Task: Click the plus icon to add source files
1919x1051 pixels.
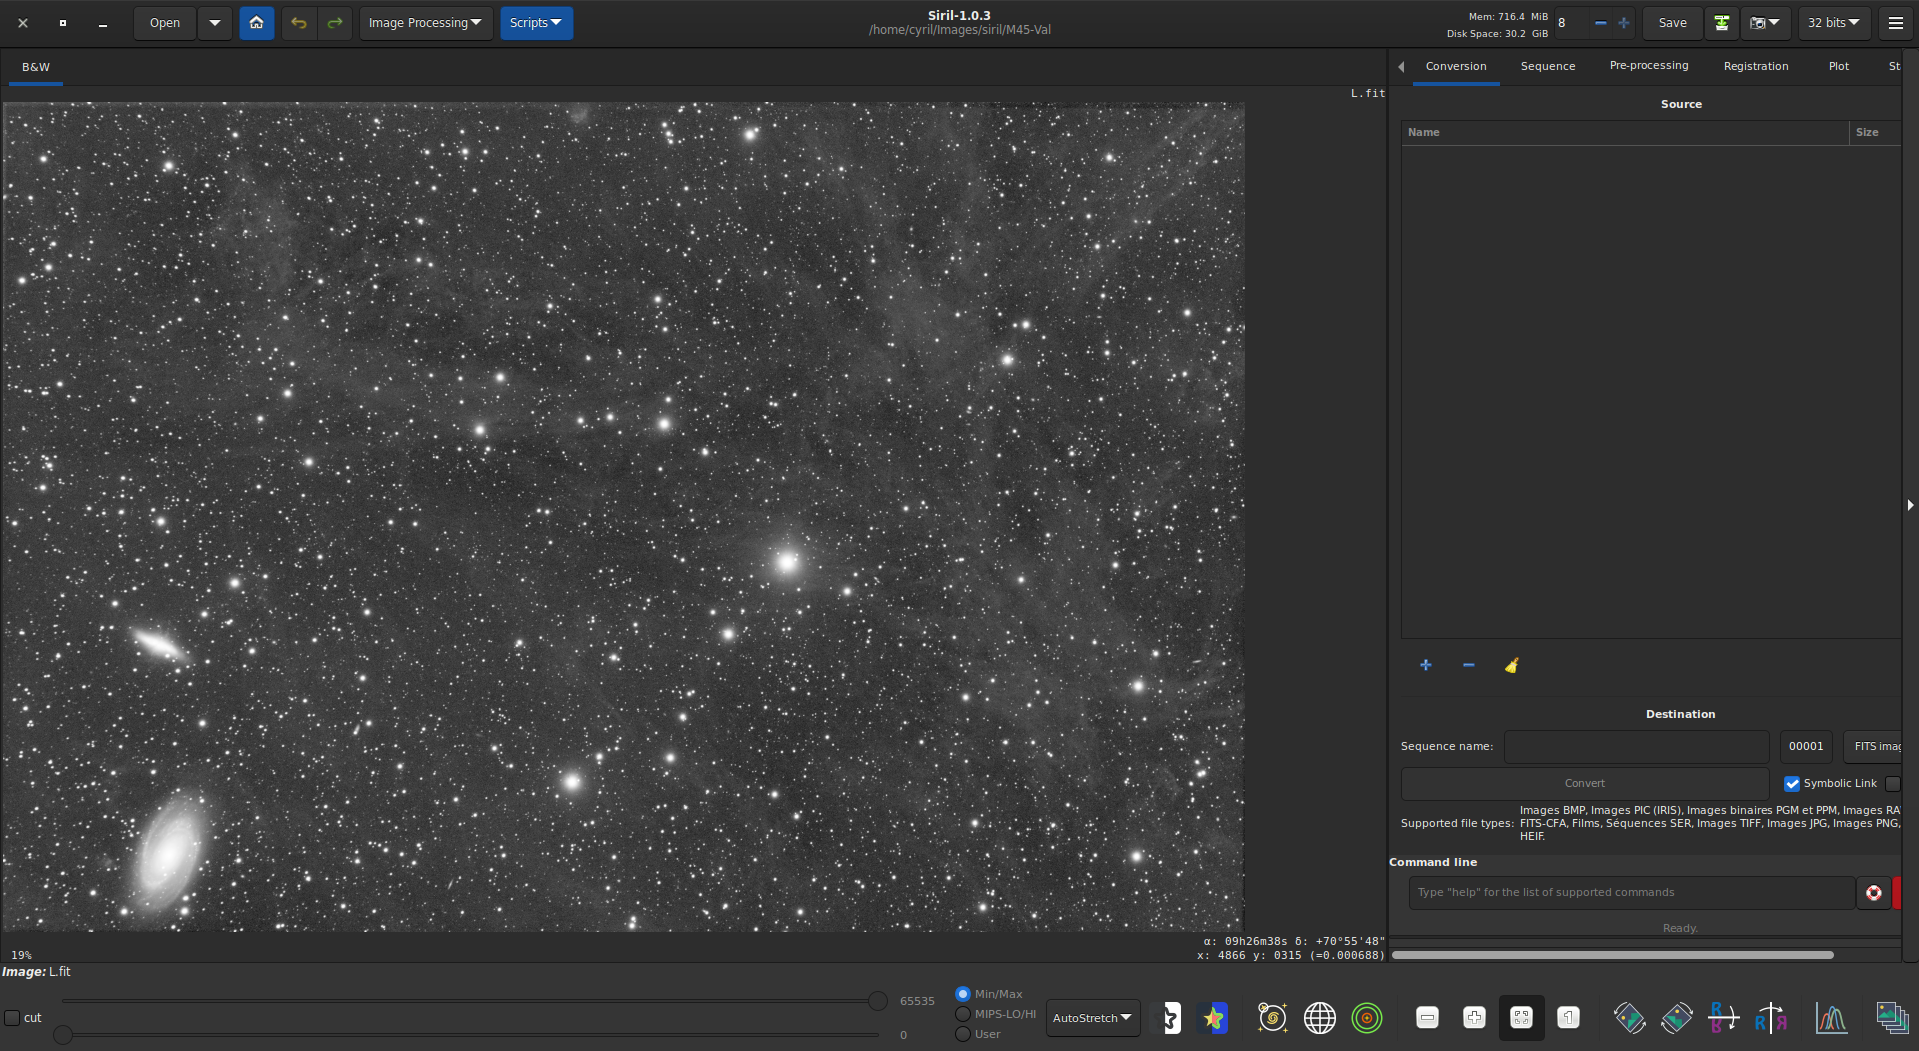Action: (x=1425, y=665)
